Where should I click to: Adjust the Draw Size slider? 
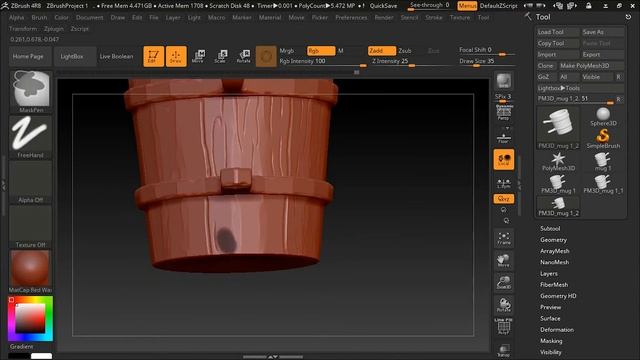pos(487,62)
